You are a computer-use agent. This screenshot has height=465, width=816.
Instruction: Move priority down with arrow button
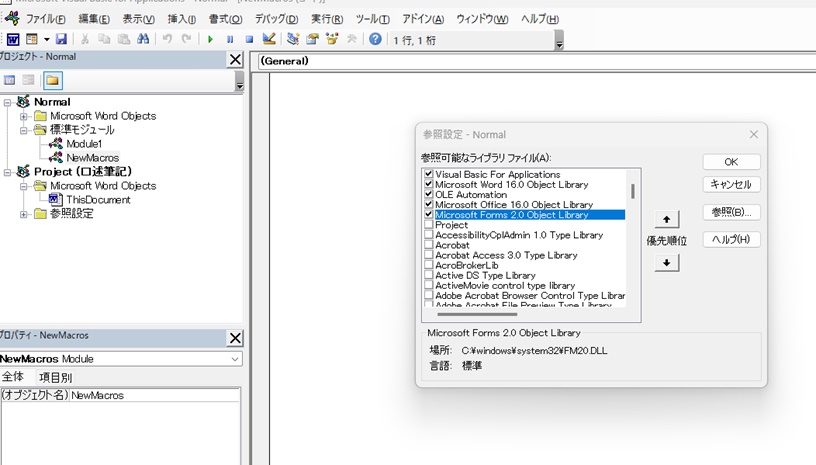667,263
